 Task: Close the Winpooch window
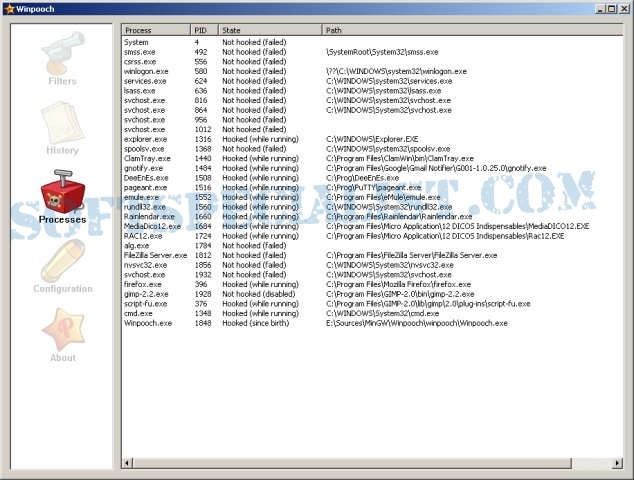(x=624, y=9)
